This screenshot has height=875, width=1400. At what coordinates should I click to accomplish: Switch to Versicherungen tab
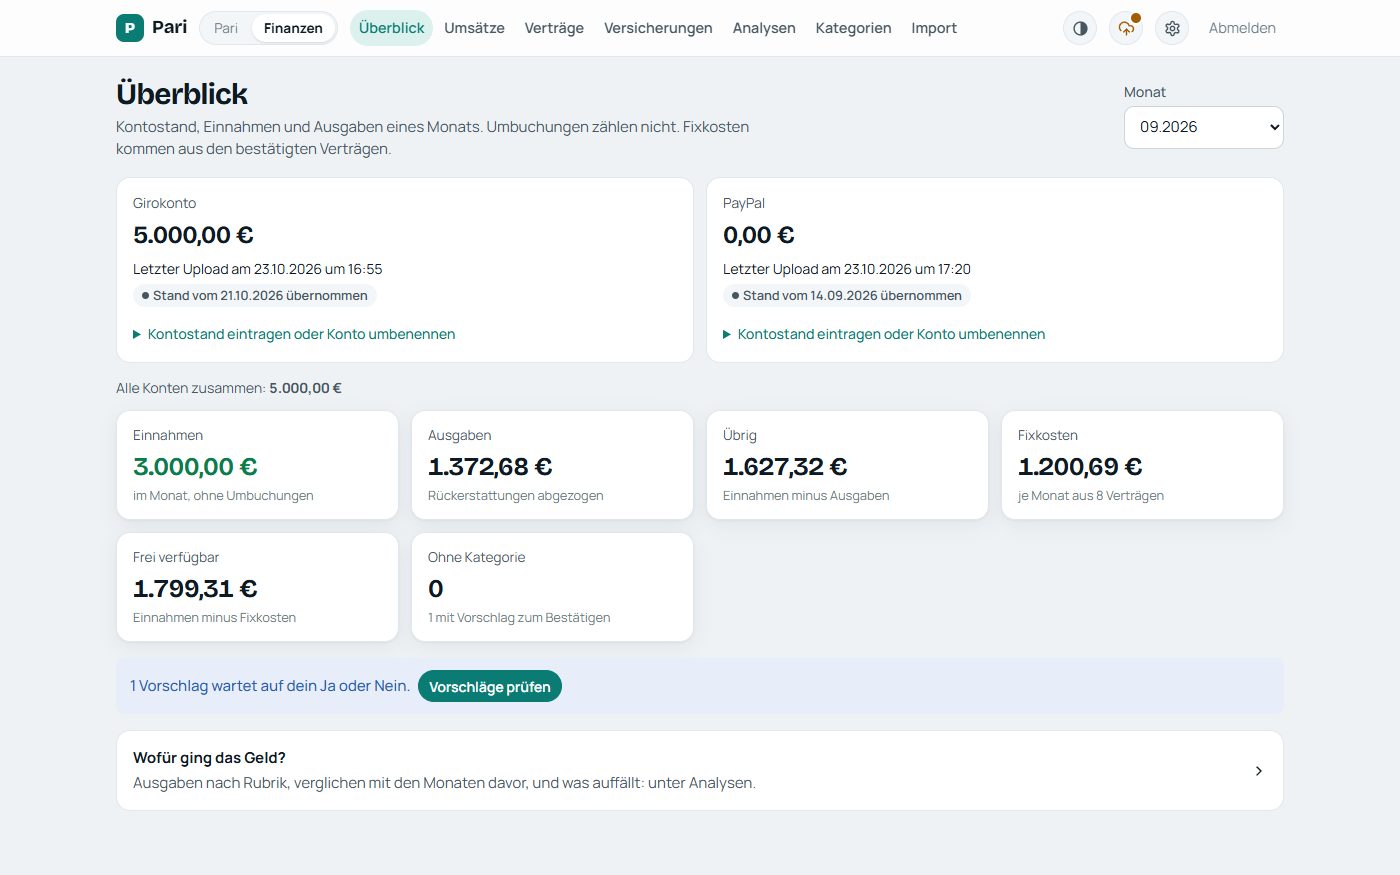click(x=658, y=28)
